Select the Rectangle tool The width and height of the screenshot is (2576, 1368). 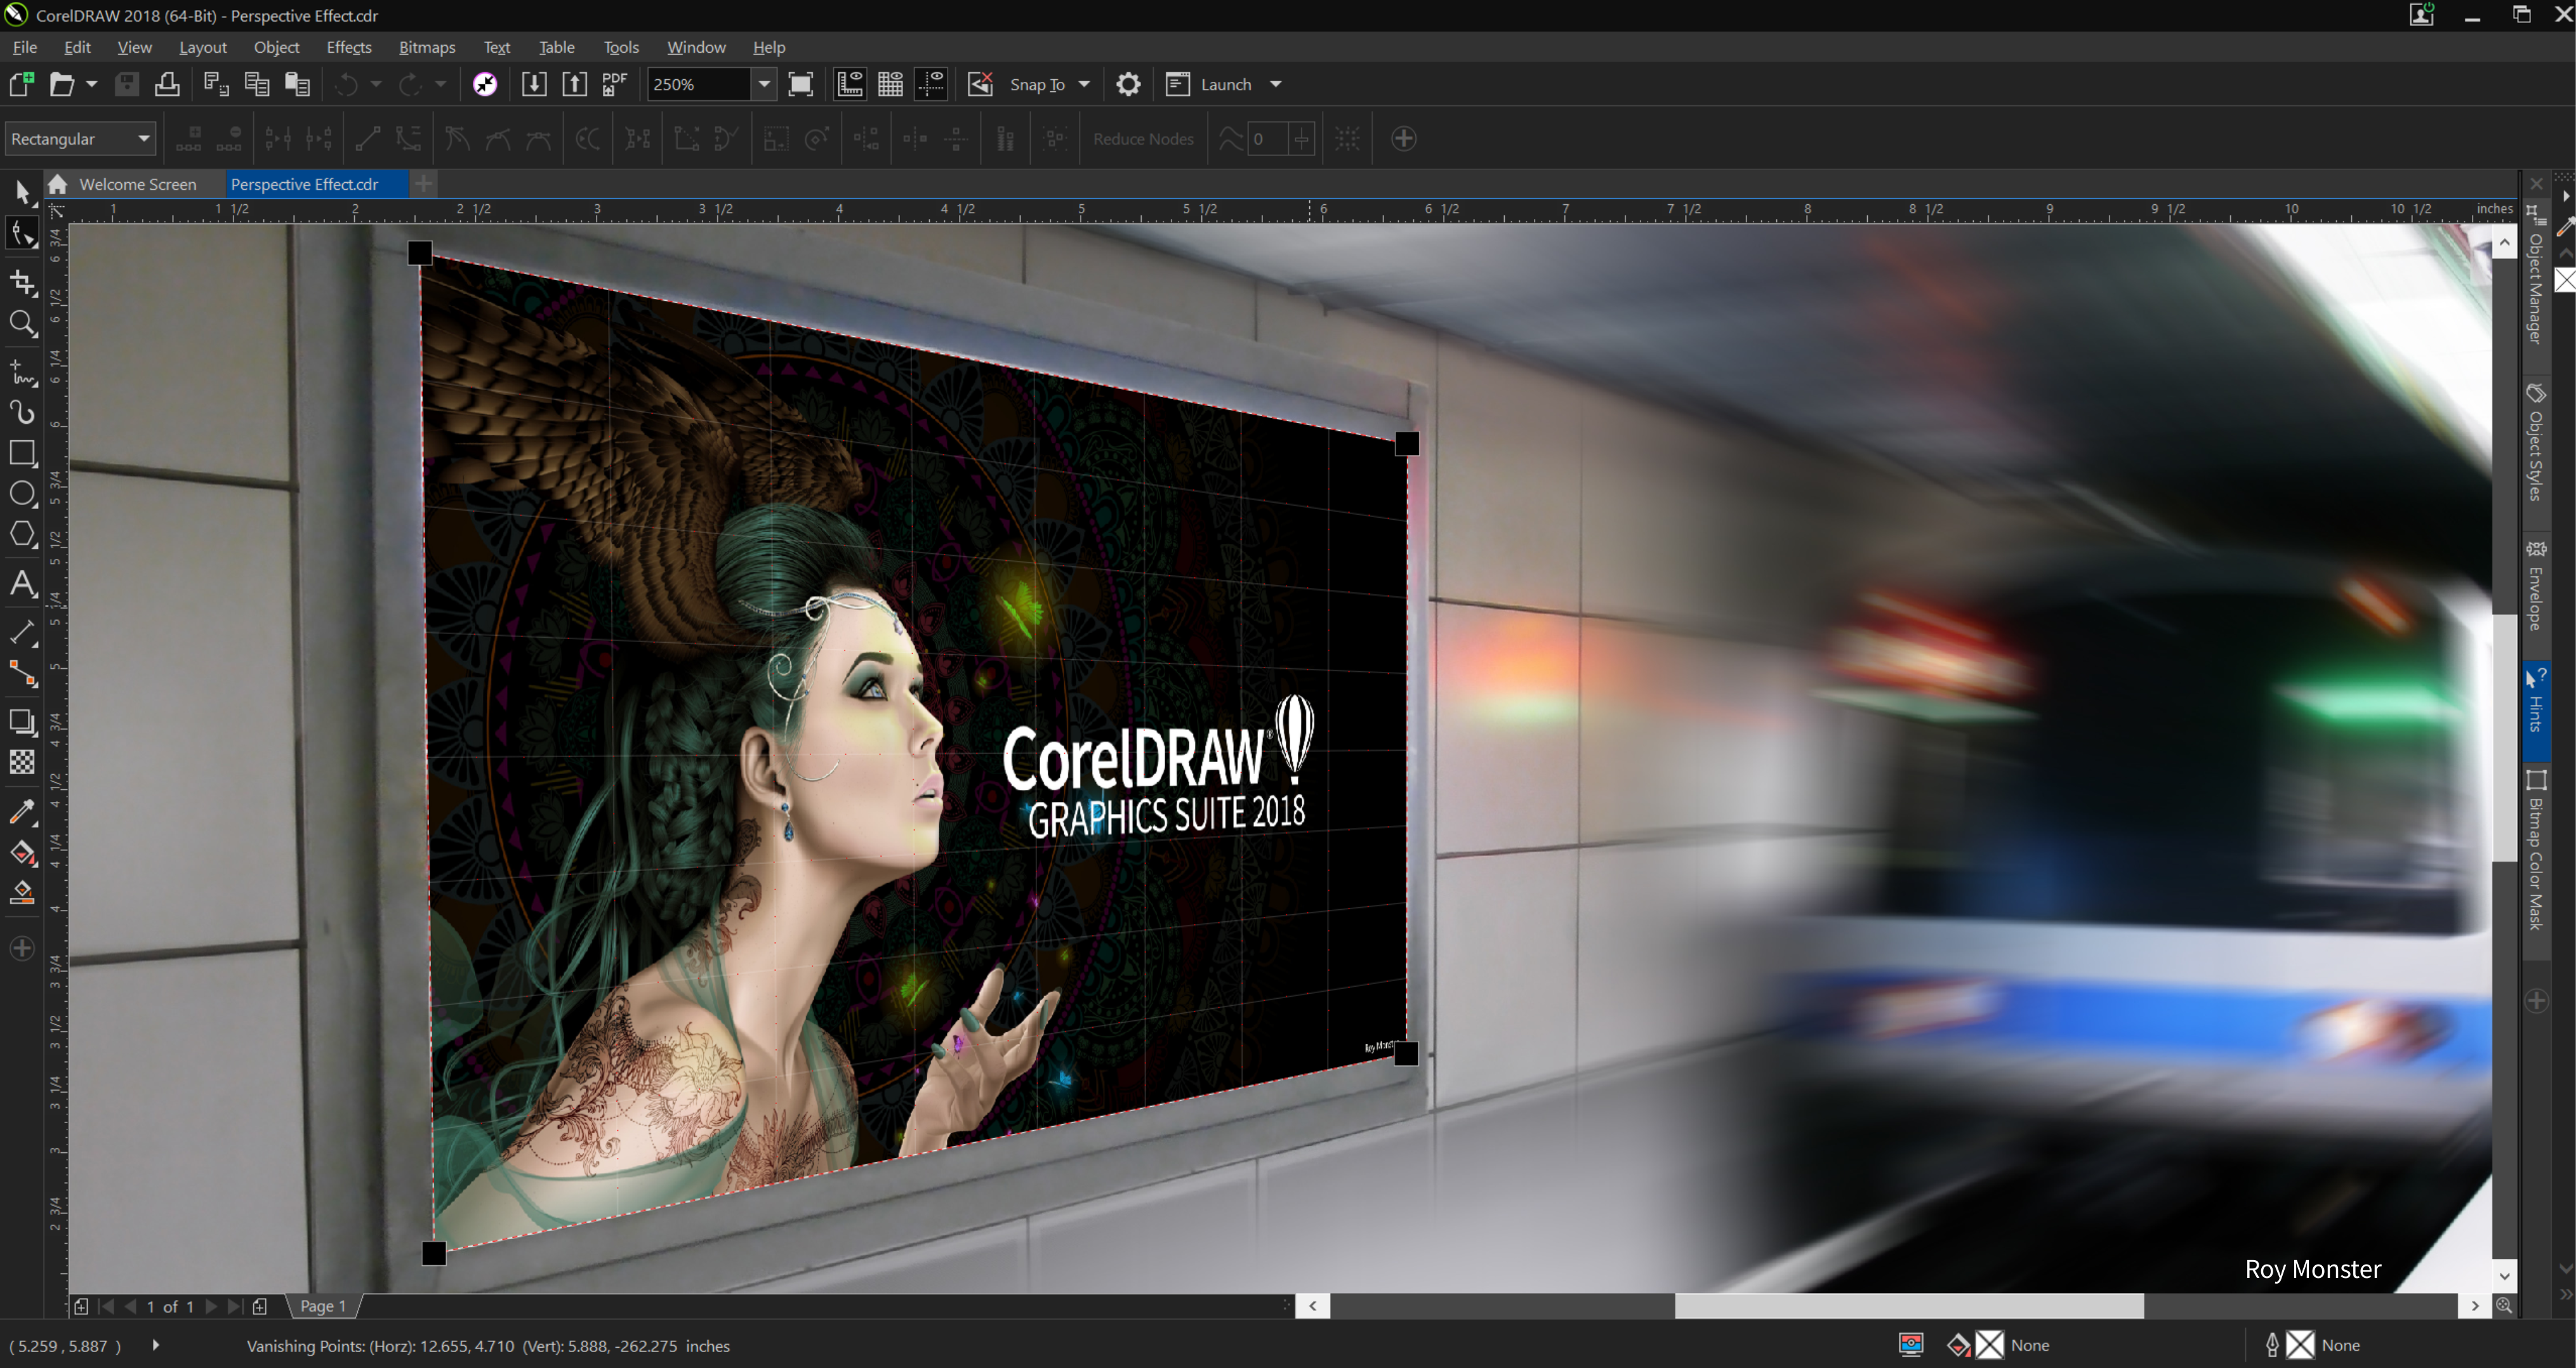coord(22,453)
